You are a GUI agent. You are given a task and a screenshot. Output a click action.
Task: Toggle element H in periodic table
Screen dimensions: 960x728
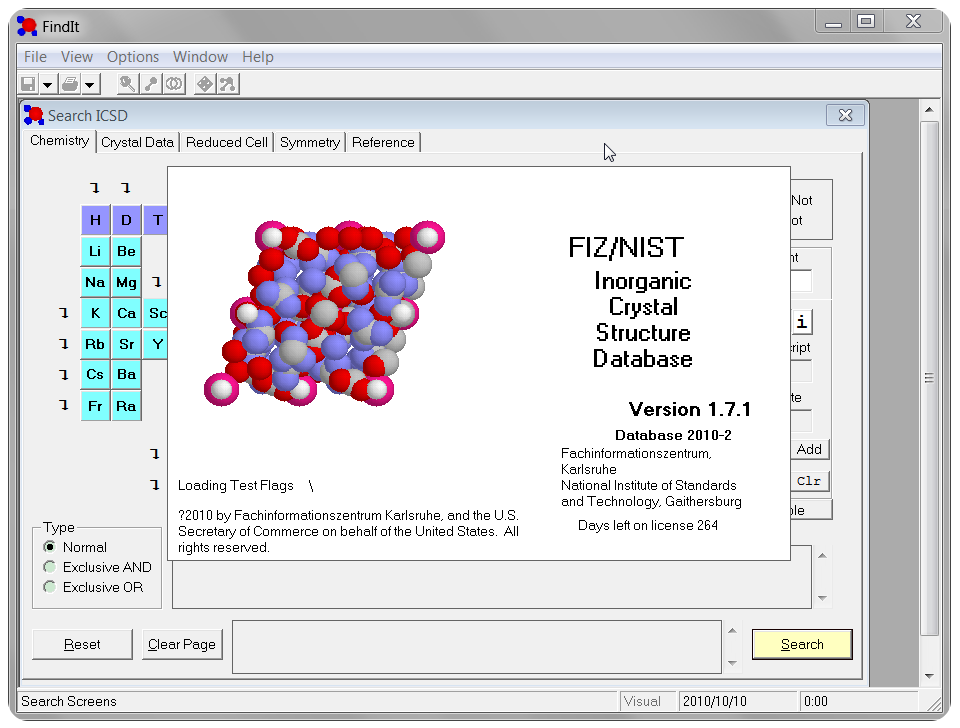[x=96, y=220]
